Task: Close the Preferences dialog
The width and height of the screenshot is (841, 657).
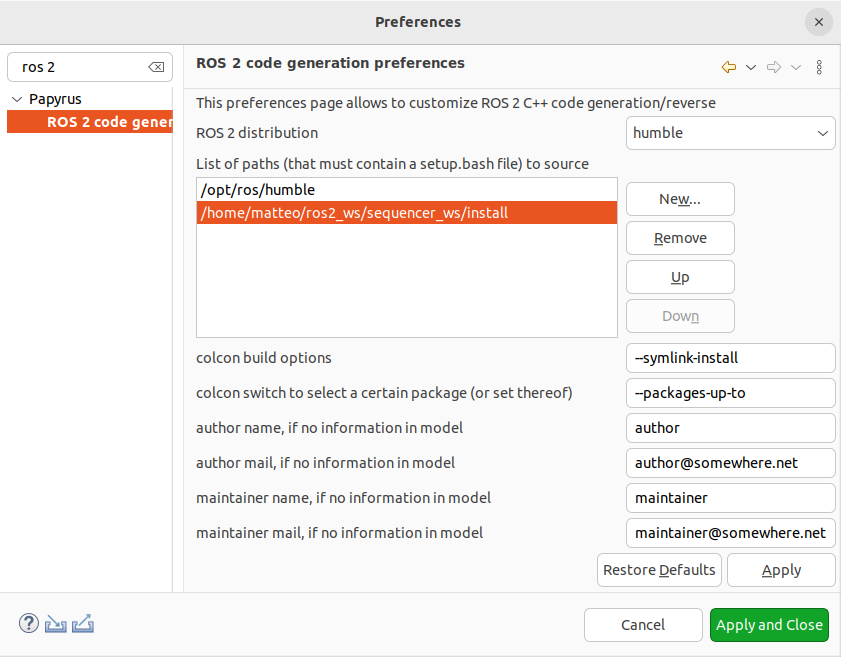Action: (818, 22)
